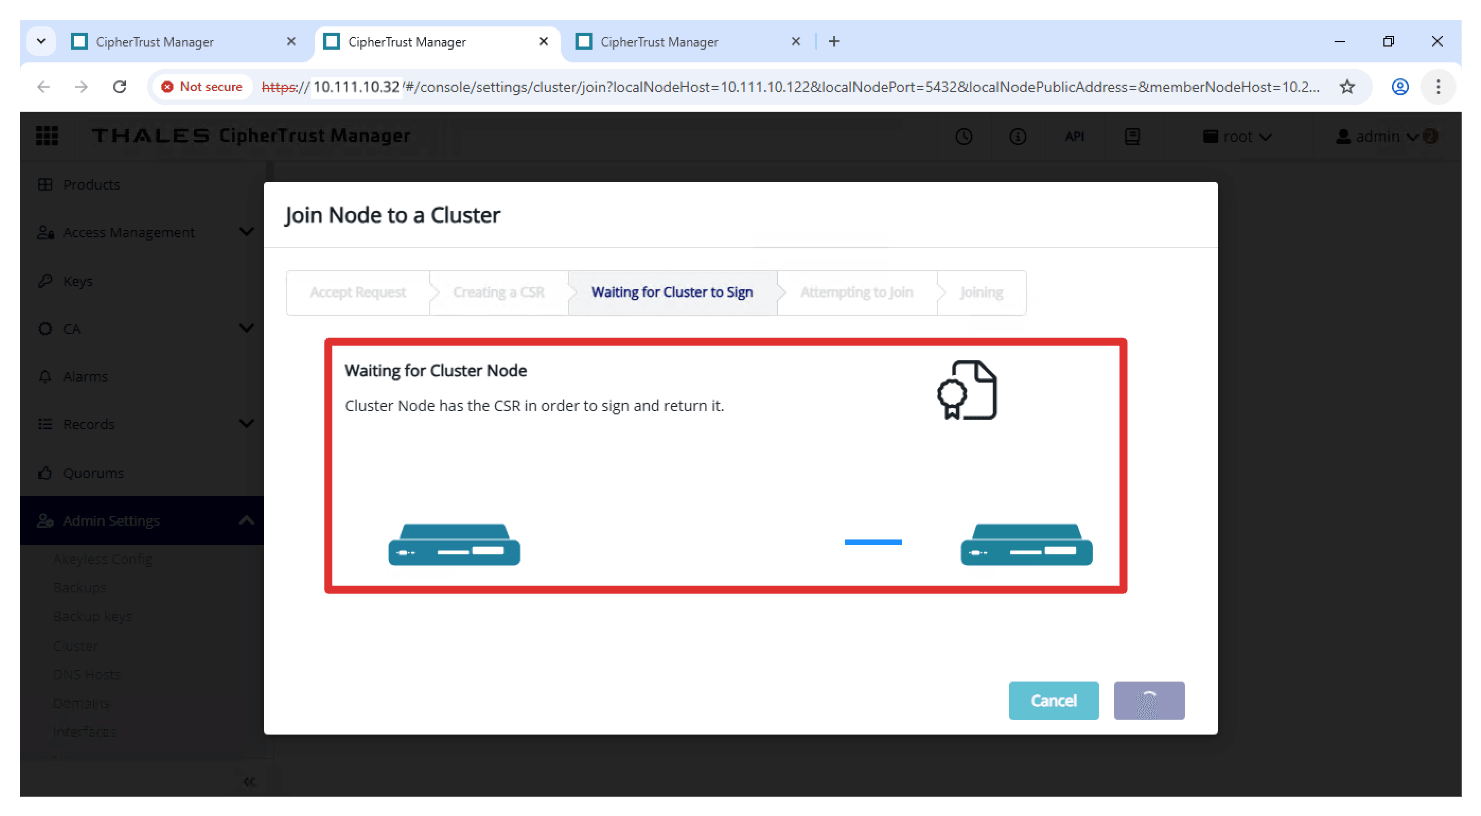The width and height of the screenshot is (1481, 816).
Task: Click 'Cluster Node has the CSR' message
Action: click(535, 406)
